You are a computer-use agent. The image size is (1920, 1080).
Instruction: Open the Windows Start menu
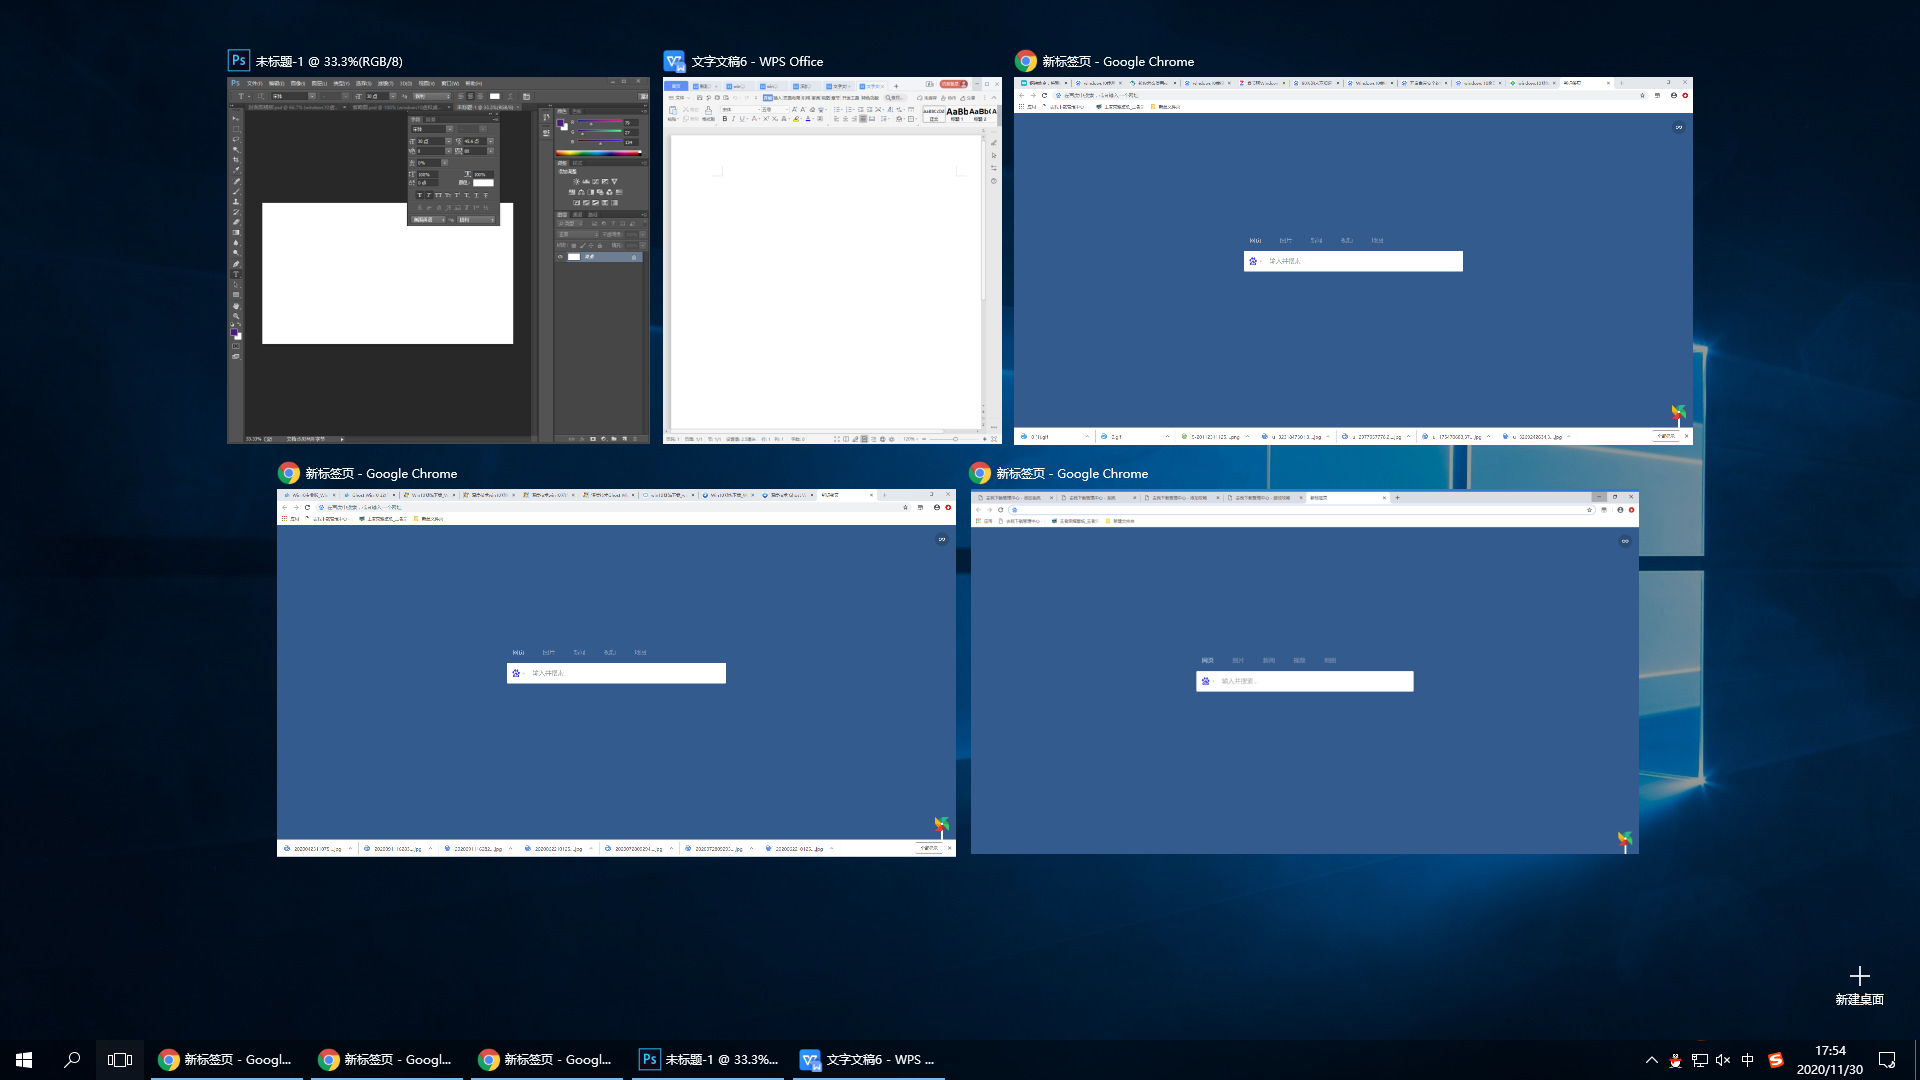24,1060
